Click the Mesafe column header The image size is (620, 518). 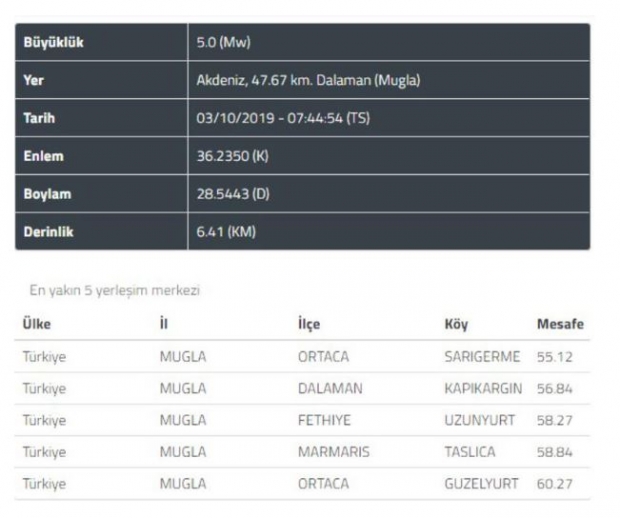560,324
